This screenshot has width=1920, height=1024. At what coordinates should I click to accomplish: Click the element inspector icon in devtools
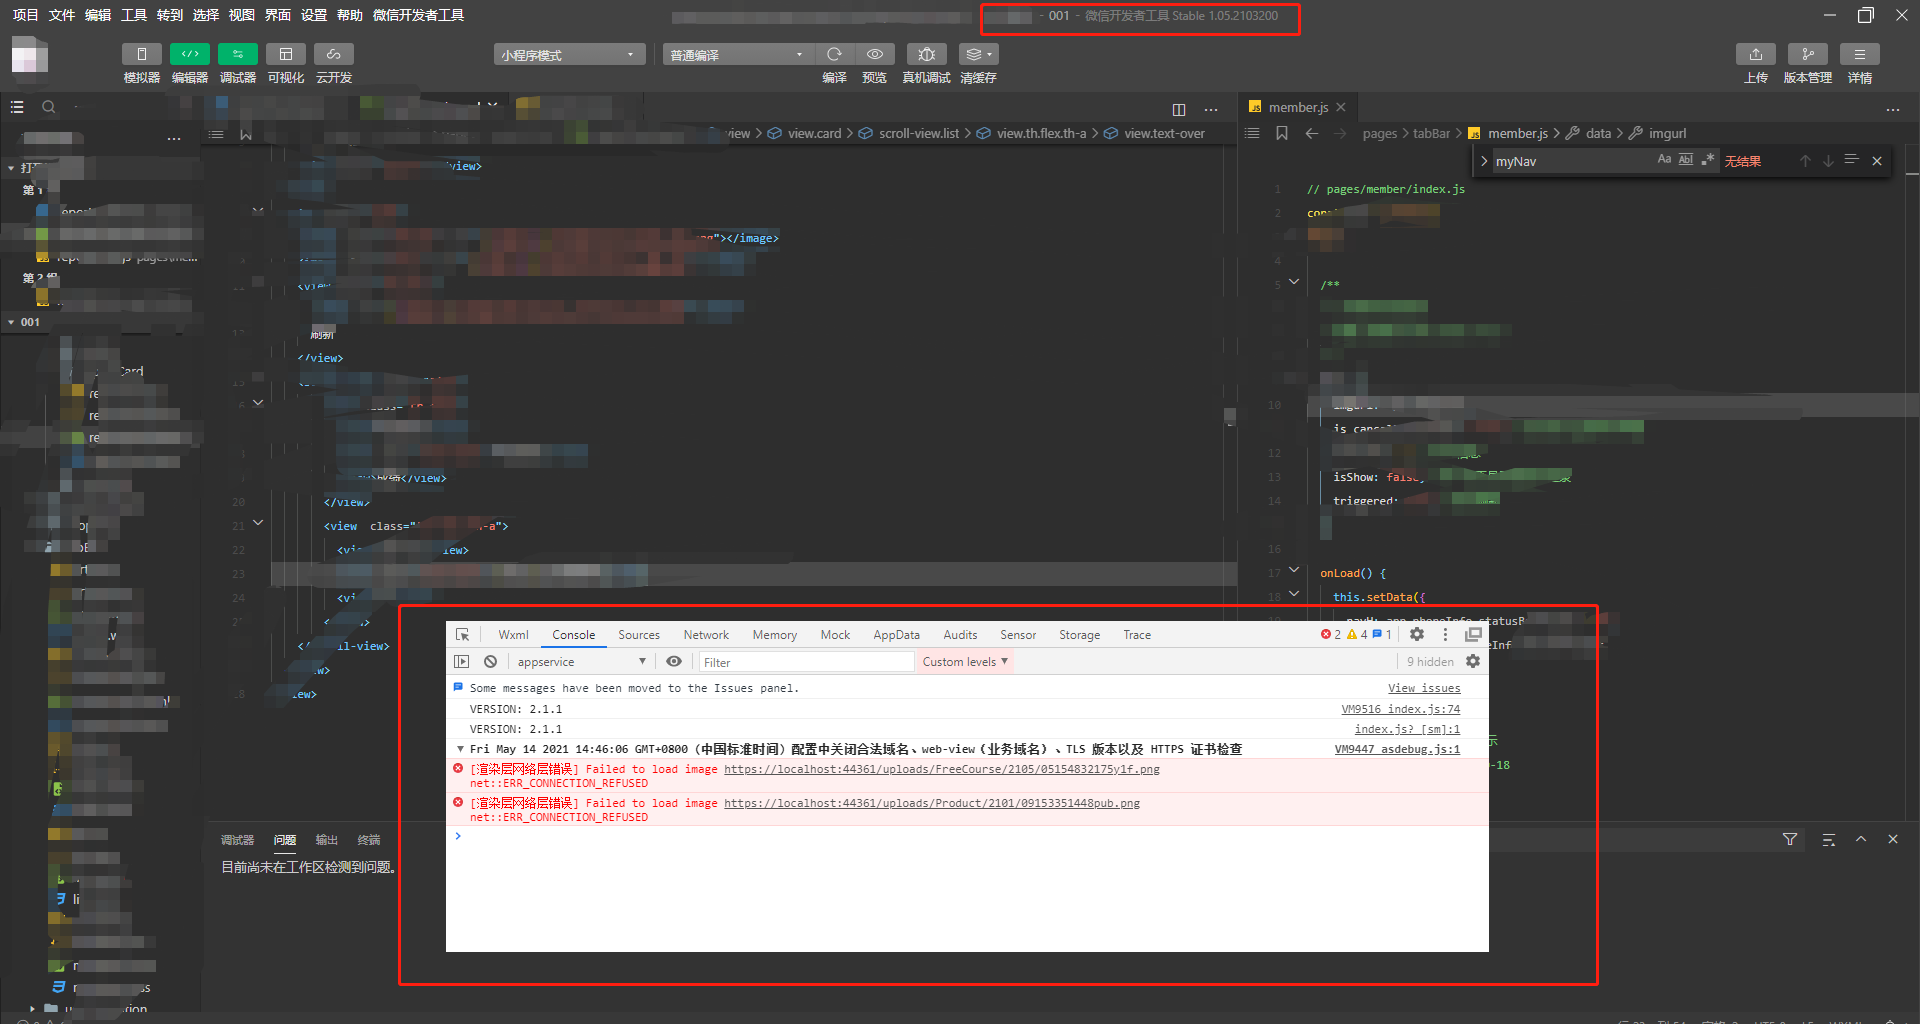[462, 635]
